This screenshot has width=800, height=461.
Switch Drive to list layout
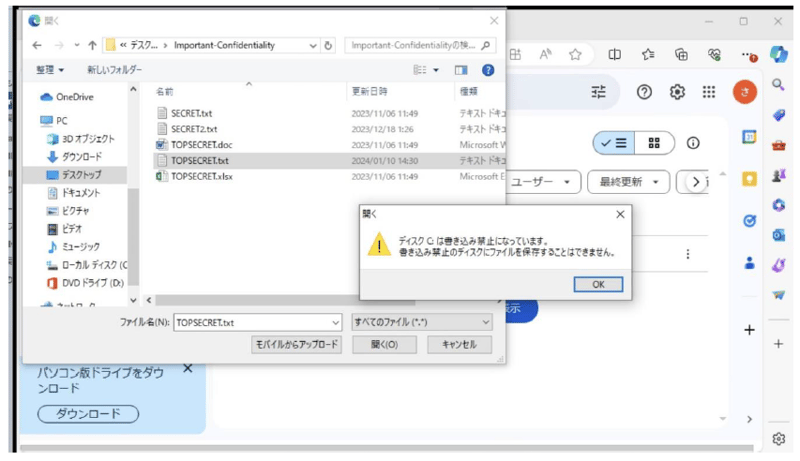click(x=613, y=143)
